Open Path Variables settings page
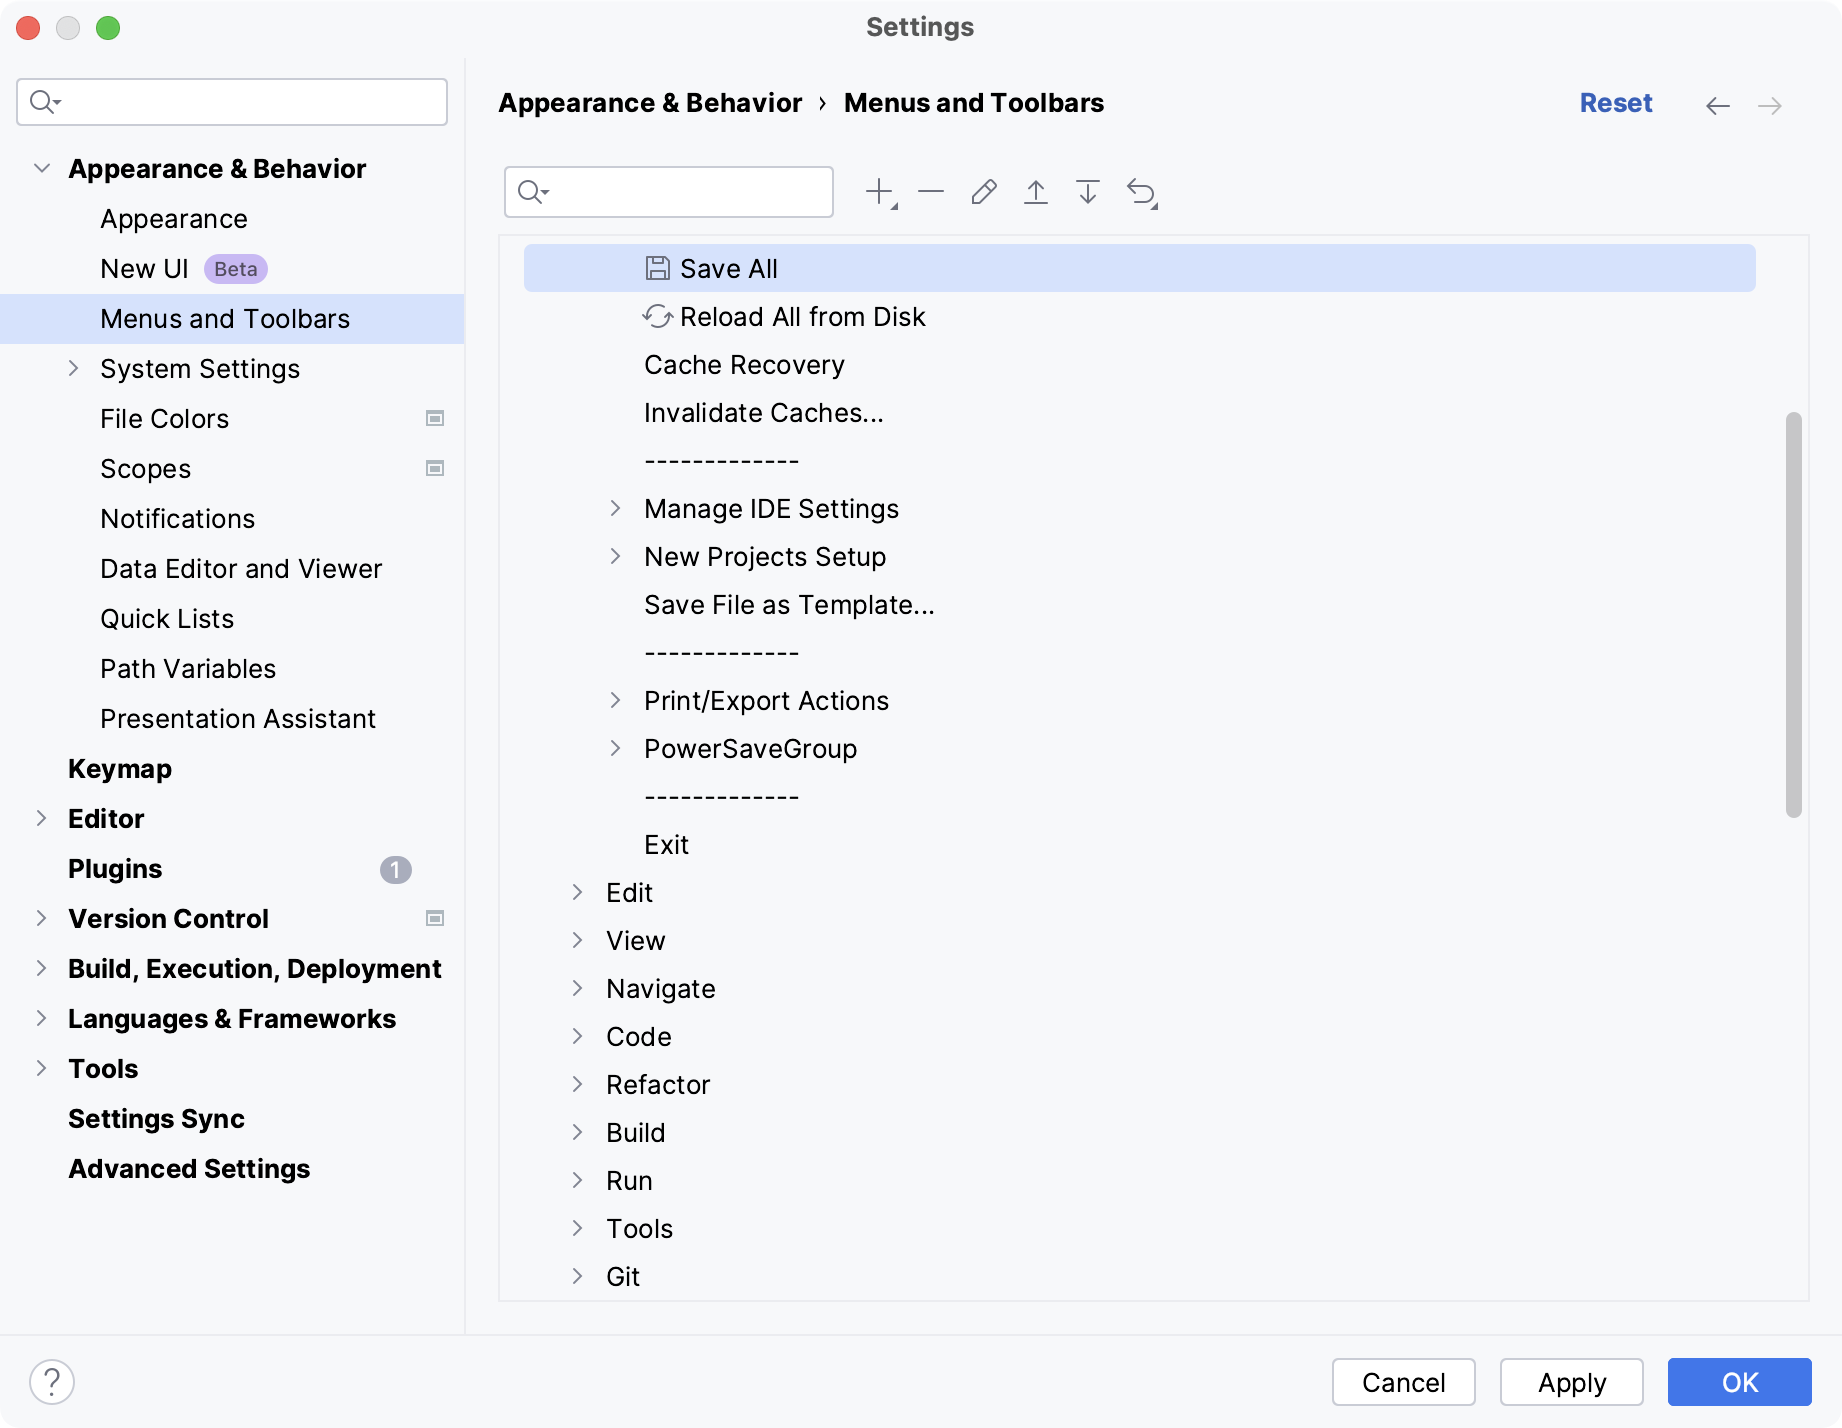This screenshot has width=1842, height=1428. click(x=188, y=669)
